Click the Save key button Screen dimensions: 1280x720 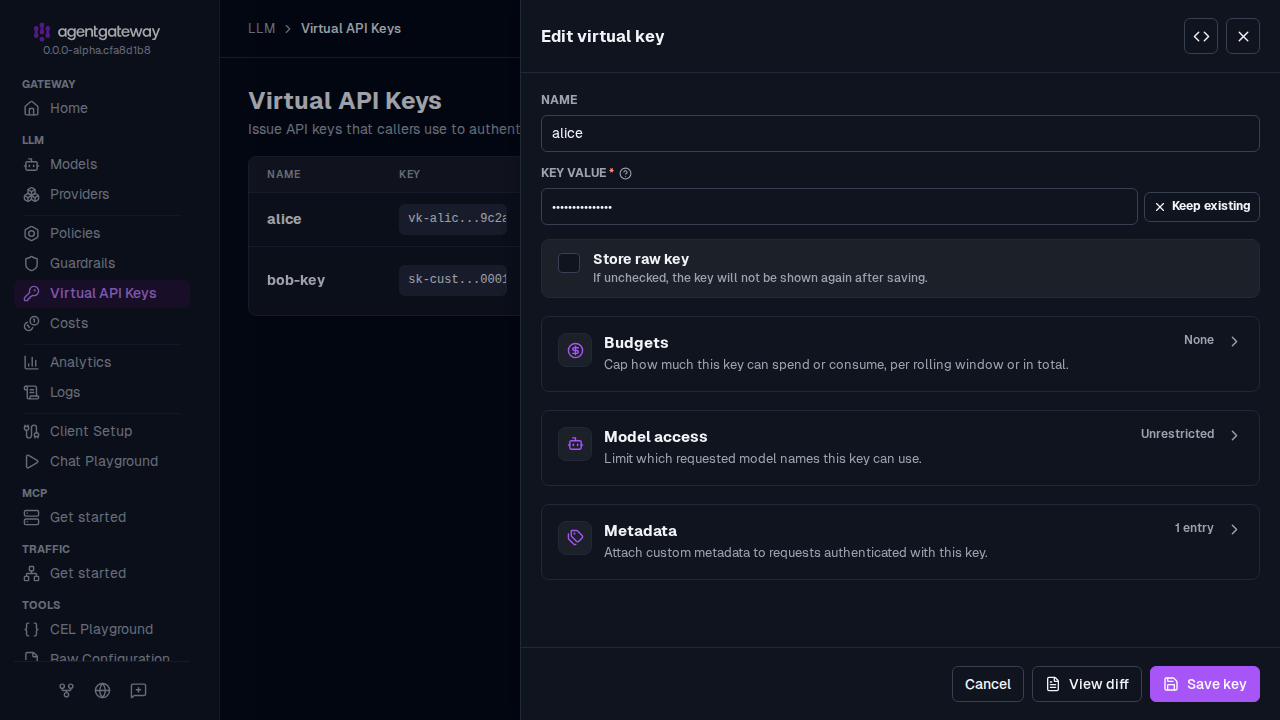click(x=1204, y=684)
